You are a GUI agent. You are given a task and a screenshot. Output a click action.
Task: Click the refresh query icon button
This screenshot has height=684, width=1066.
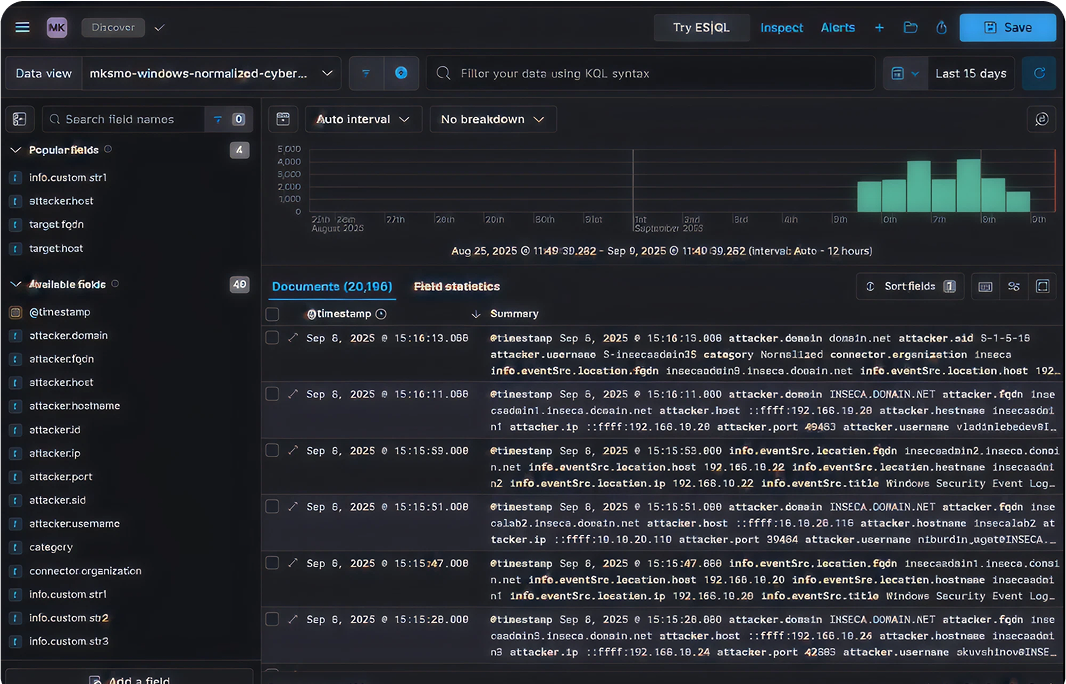tap(1039, 73)
